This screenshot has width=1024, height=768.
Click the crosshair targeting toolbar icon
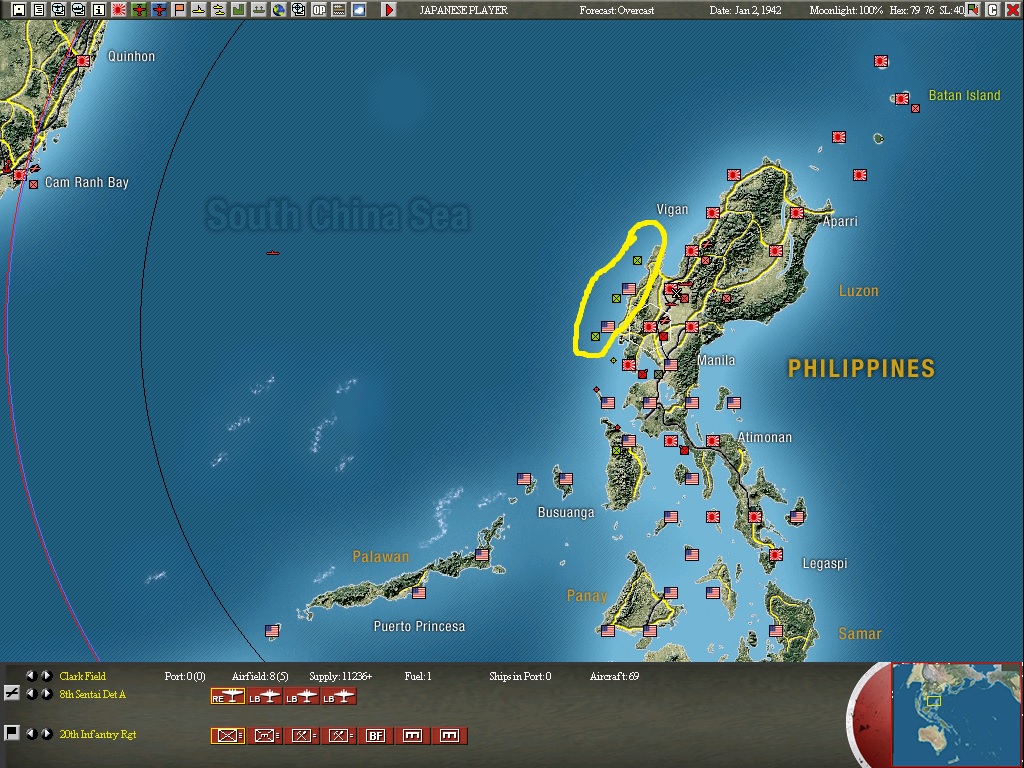[300, 8]
